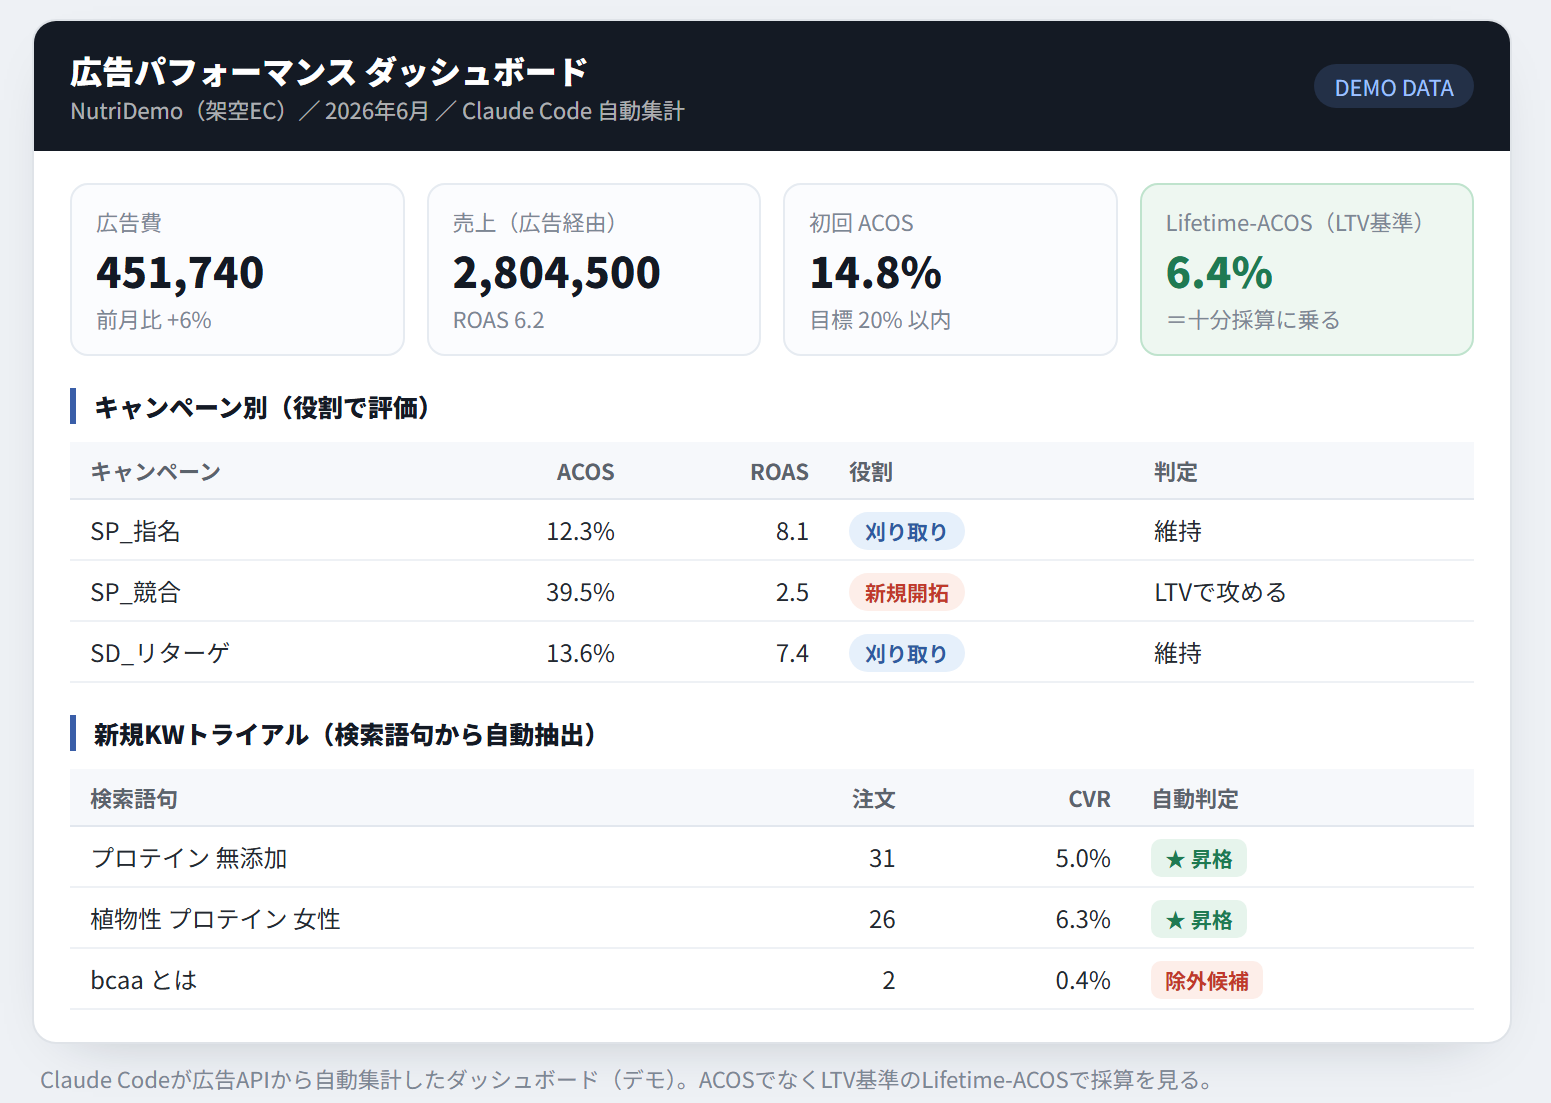Click order count 31 for プロテイン 無添加
1551x1103 pixels.
[882, 858]
